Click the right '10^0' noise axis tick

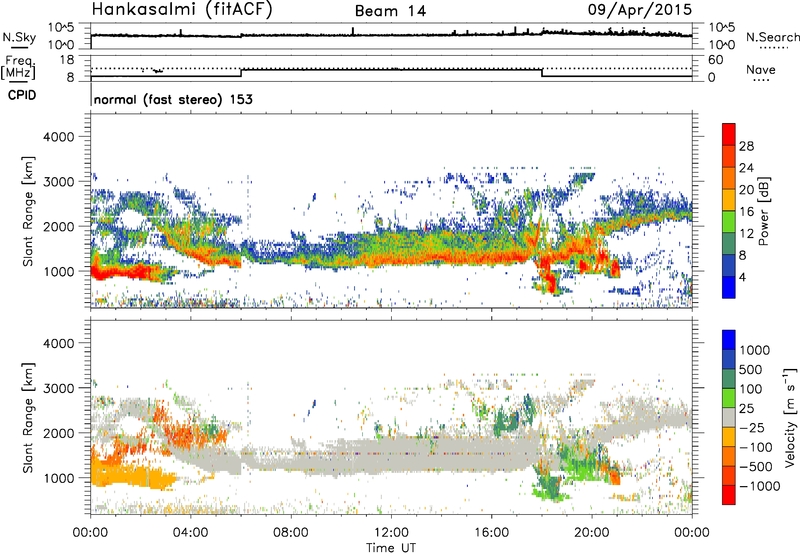(722, 45)
